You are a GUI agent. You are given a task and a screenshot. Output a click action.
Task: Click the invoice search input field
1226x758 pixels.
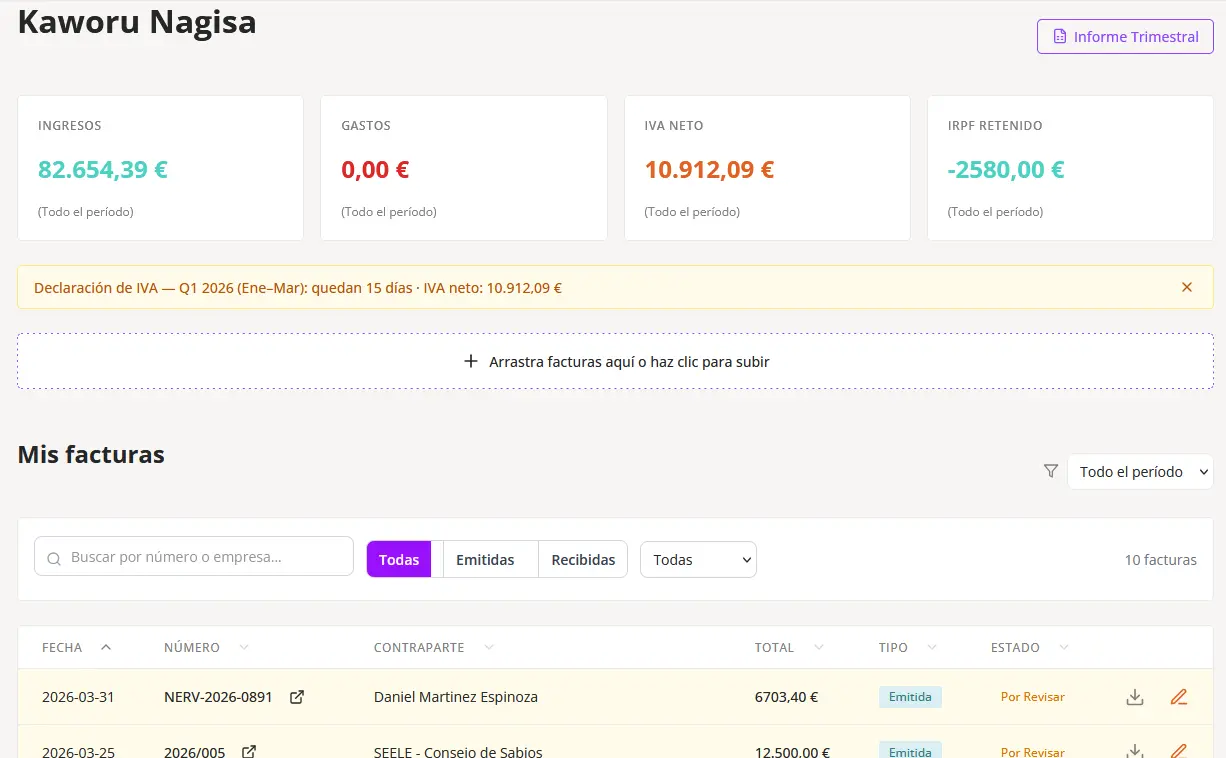[x=193, y=556]
